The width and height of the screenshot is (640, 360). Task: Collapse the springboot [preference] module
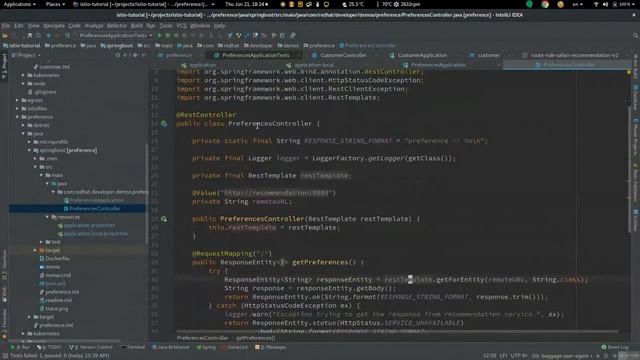pos(29,150)
